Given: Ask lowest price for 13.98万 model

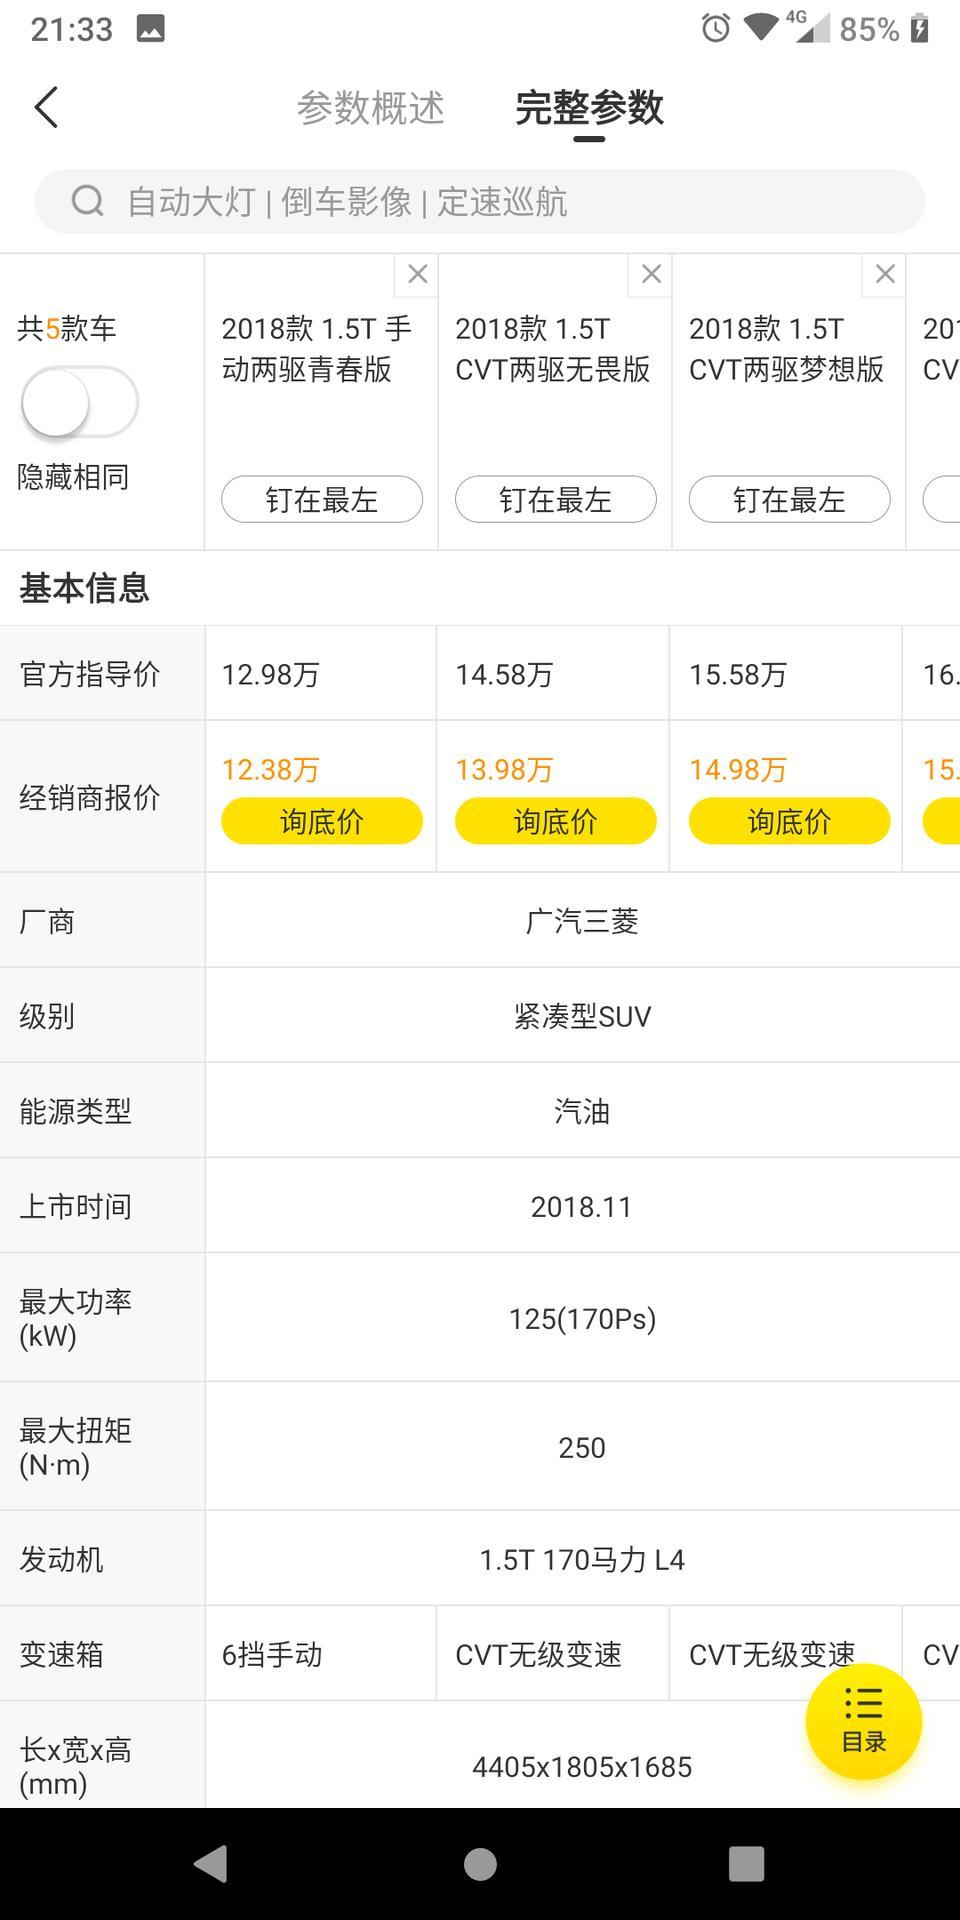Looking at the screenshot, I should click(x=556, y=821).
